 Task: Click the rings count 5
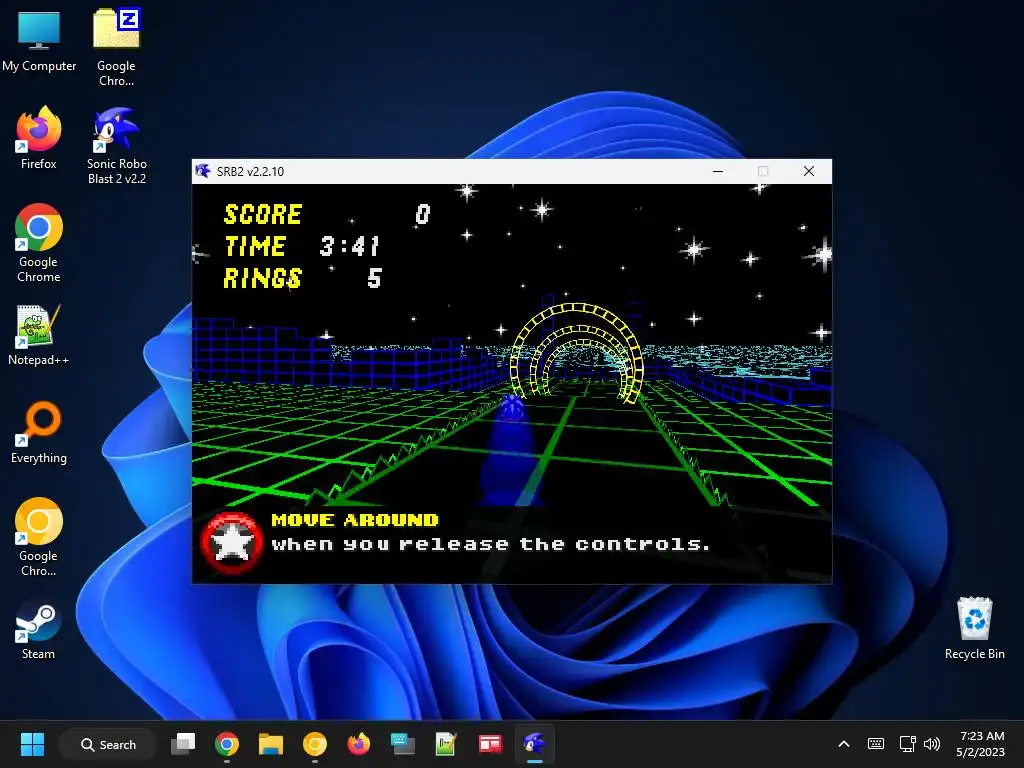pos(374,278)
